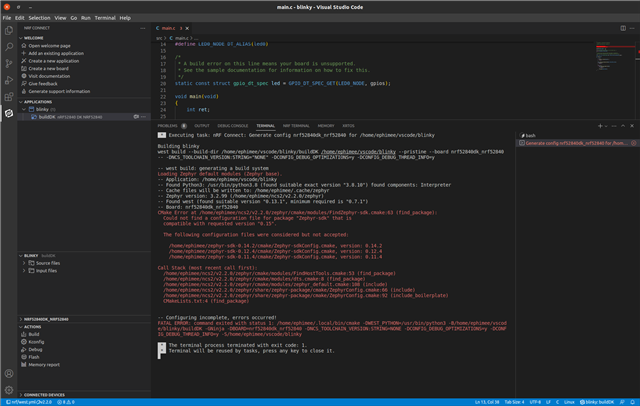Open more actions for buildDK row

[143, 117]
